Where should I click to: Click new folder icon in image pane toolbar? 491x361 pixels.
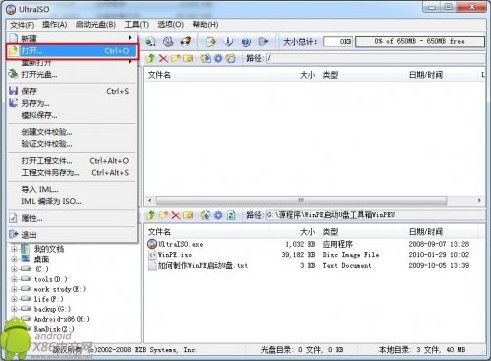click(x=176, y=58)
